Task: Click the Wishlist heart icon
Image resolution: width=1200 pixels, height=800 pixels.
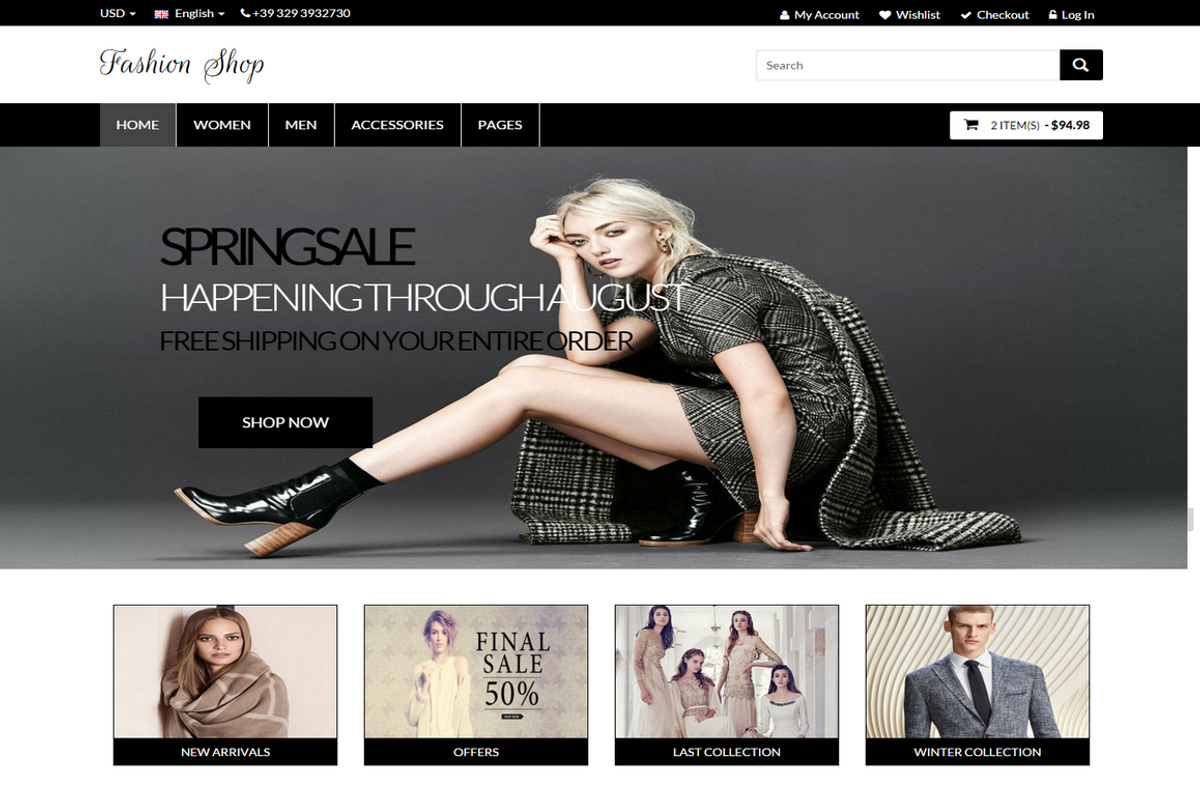Action: pos(885,15)
